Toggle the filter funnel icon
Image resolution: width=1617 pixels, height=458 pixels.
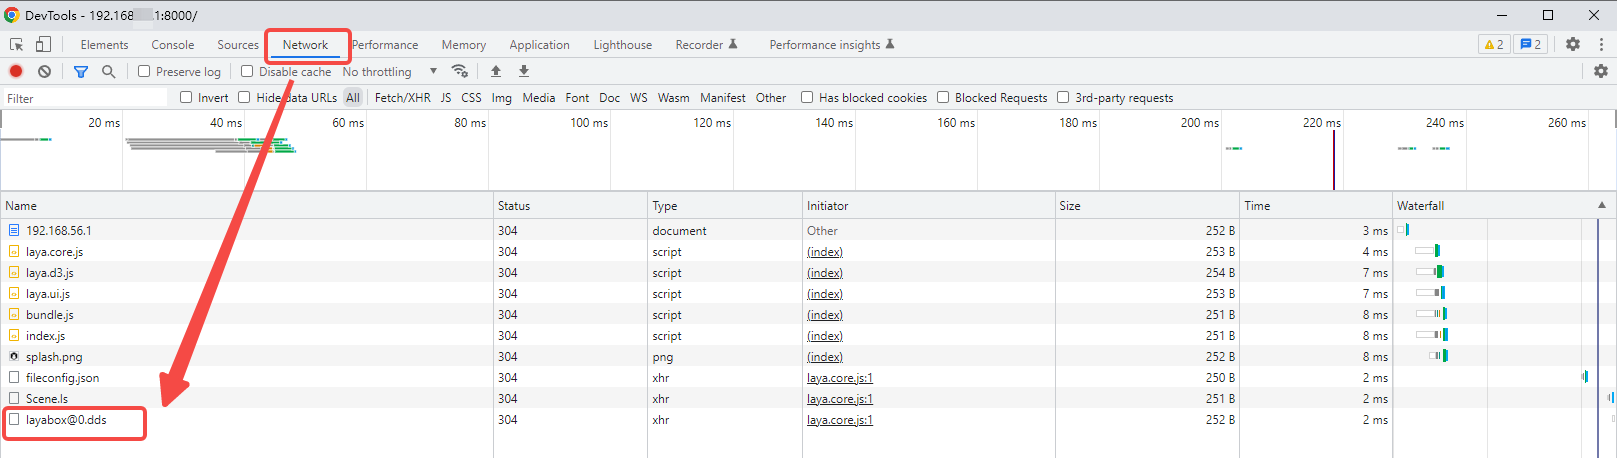pyautogui.click(x=81, y=71)
